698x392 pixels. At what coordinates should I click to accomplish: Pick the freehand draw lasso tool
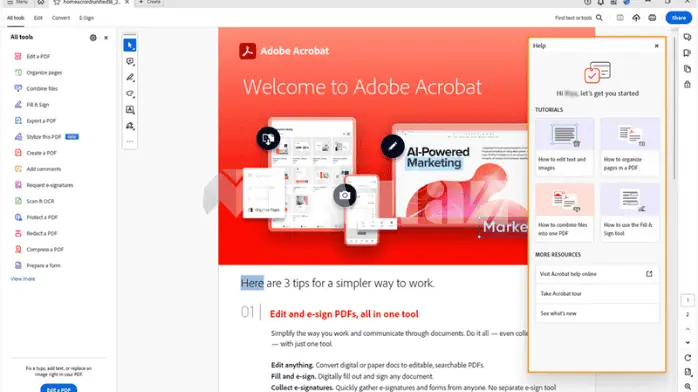click(130, 93)
